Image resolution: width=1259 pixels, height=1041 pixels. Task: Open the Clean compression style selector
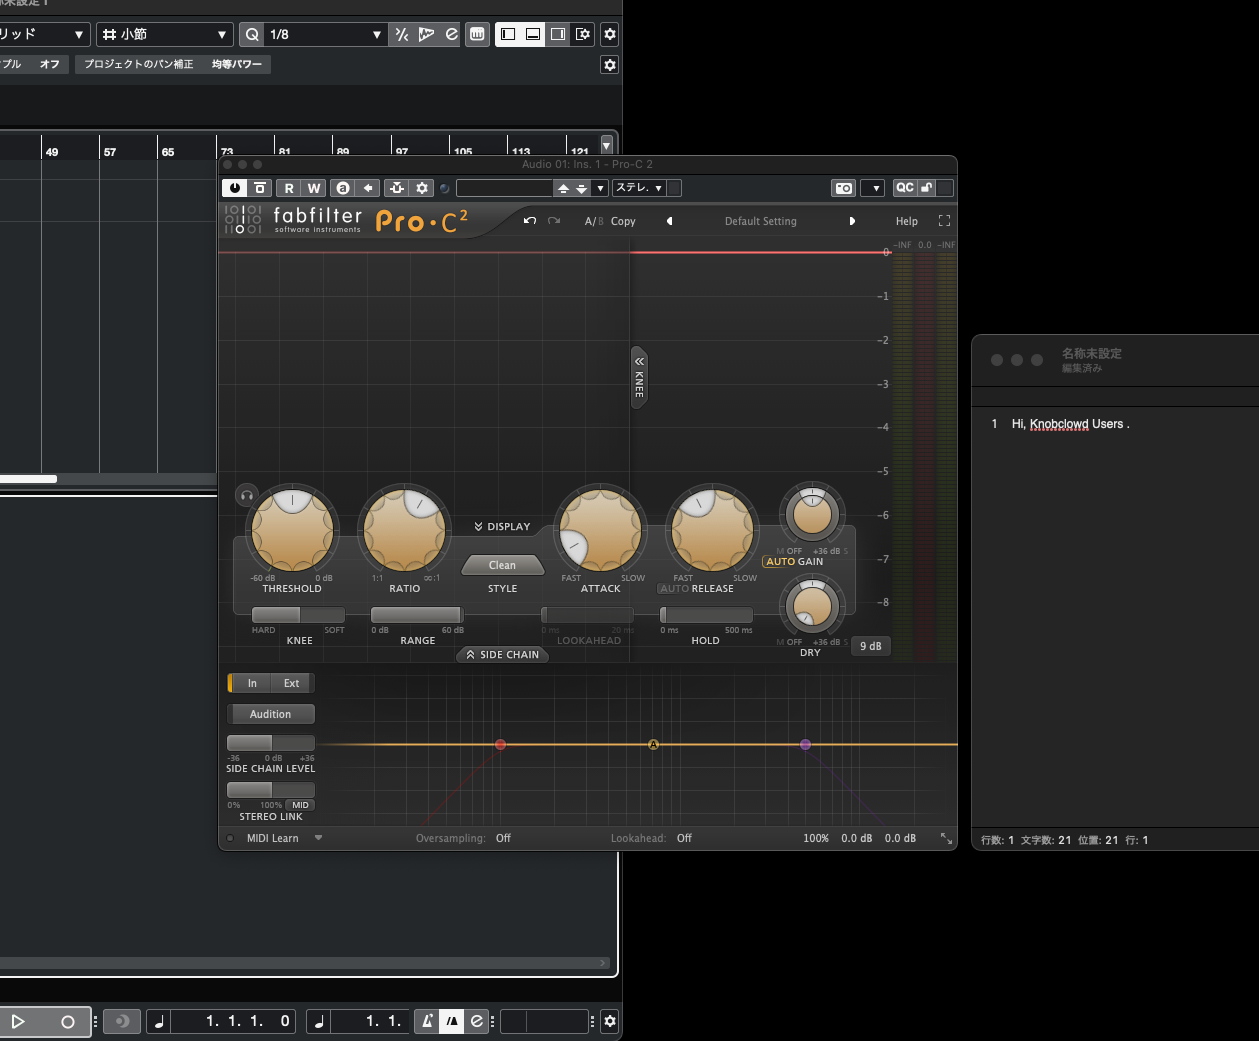502,565
